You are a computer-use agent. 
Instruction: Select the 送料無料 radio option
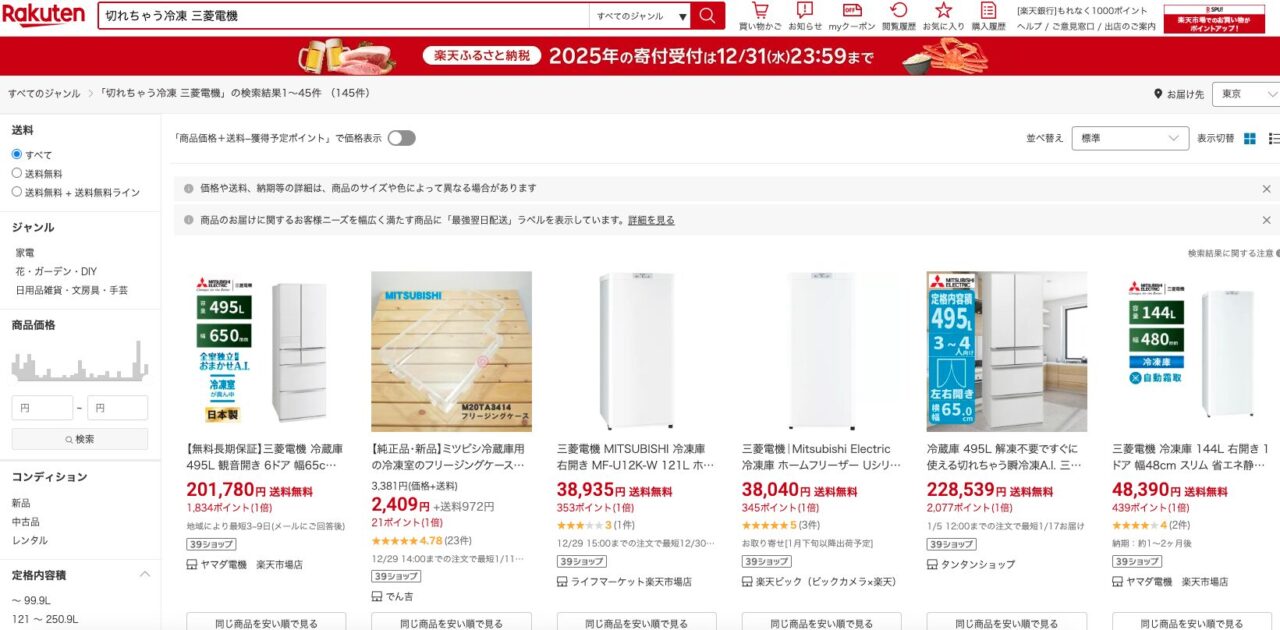tap(17, 173)
